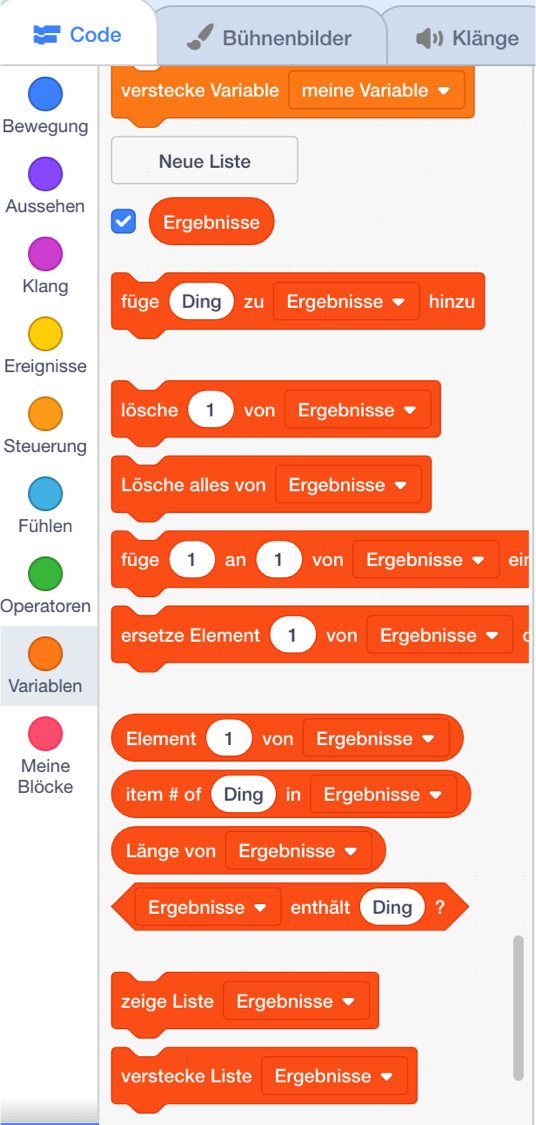
Task: Open the Ergebnisse dropdown in zeige Liste block
Action: point(296,1002)
